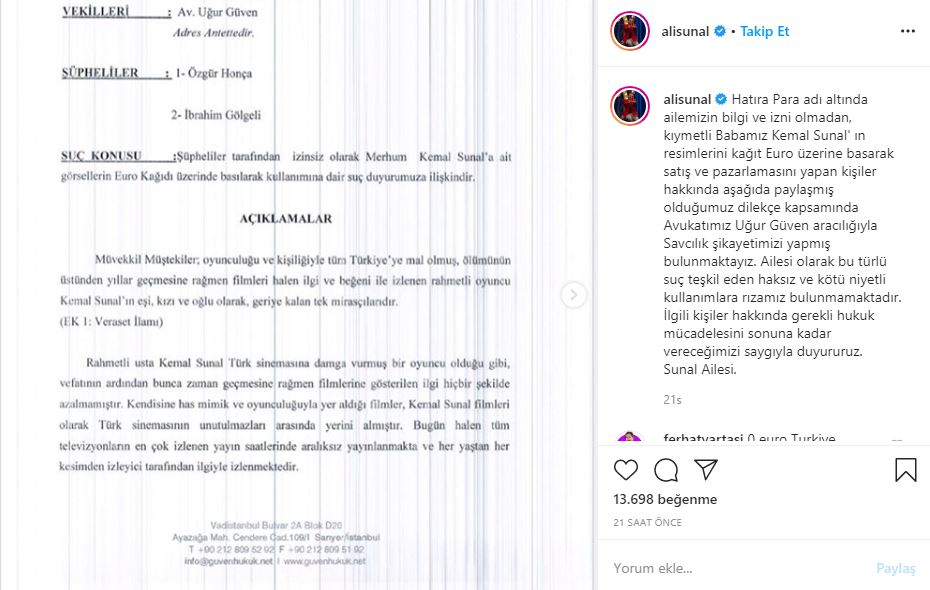View the 13.698 beğenme likes list
The width and height of the screenshot is (930, 590).
[665, 499]
